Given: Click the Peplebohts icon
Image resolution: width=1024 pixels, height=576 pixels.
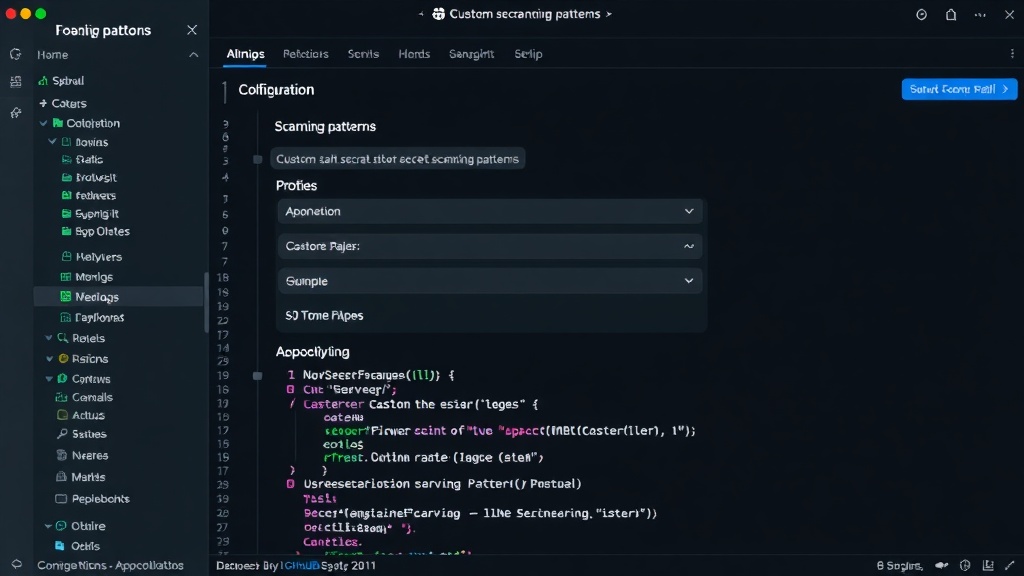Looking at the screenshot, I should point(61,498).
